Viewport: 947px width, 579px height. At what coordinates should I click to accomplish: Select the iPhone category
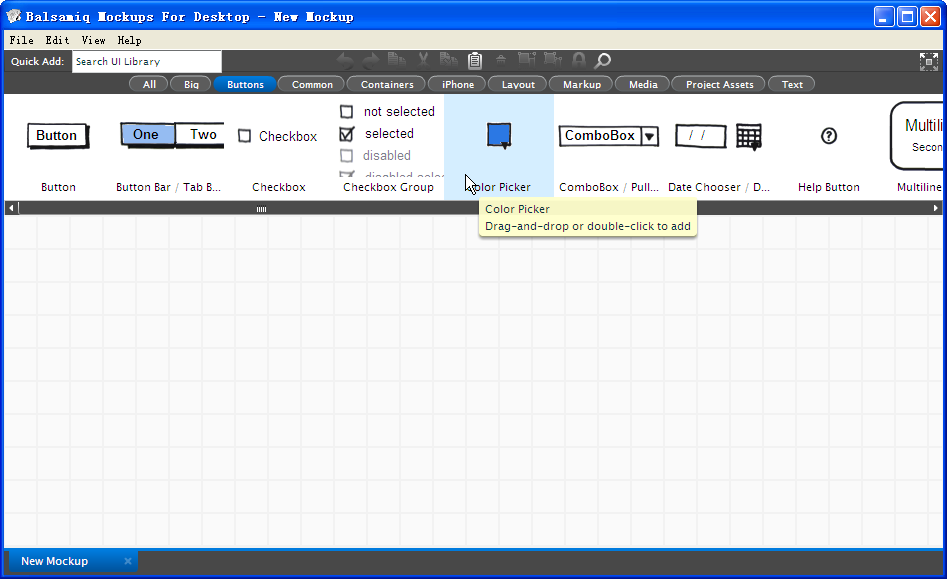click(x=458, y=84)
